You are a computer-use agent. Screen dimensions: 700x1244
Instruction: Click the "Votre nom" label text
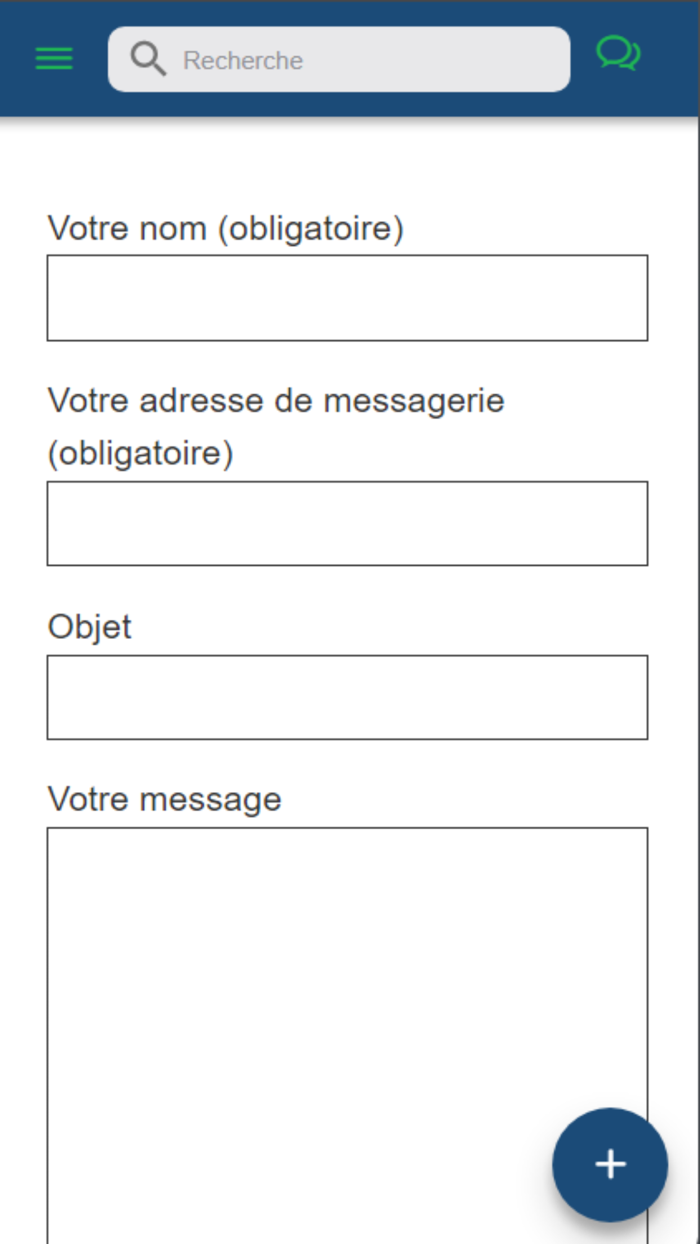(128, 229)
